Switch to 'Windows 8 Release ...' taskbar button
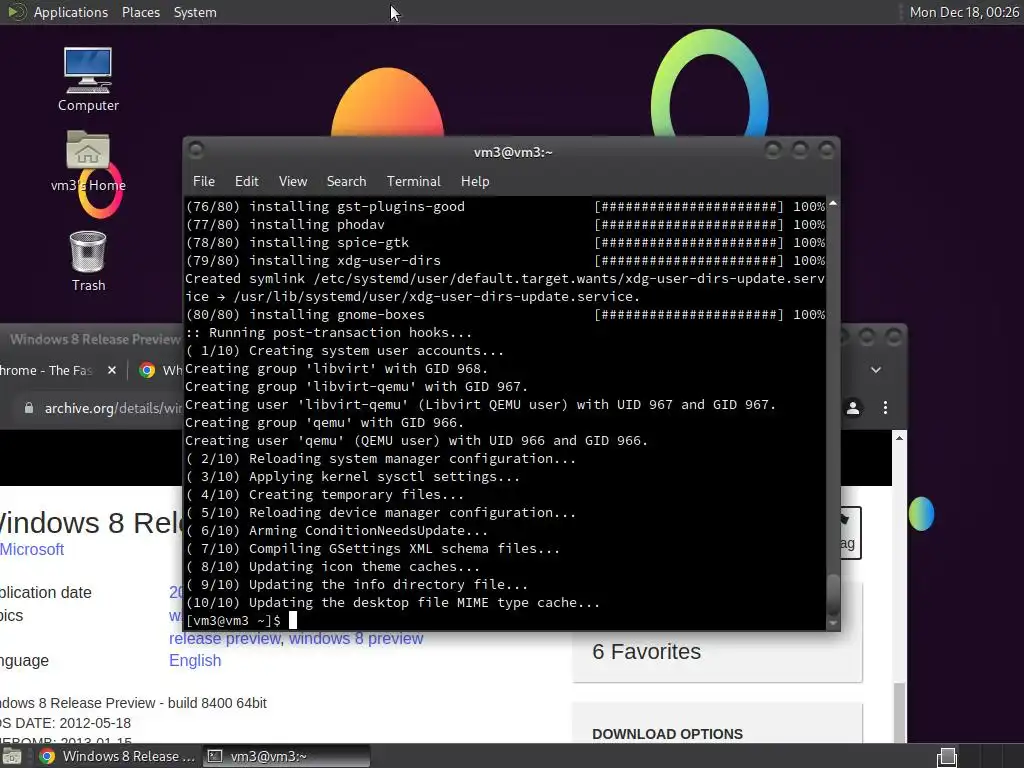The height and width of the screenshot is (768, 1024). pos(118,756)
